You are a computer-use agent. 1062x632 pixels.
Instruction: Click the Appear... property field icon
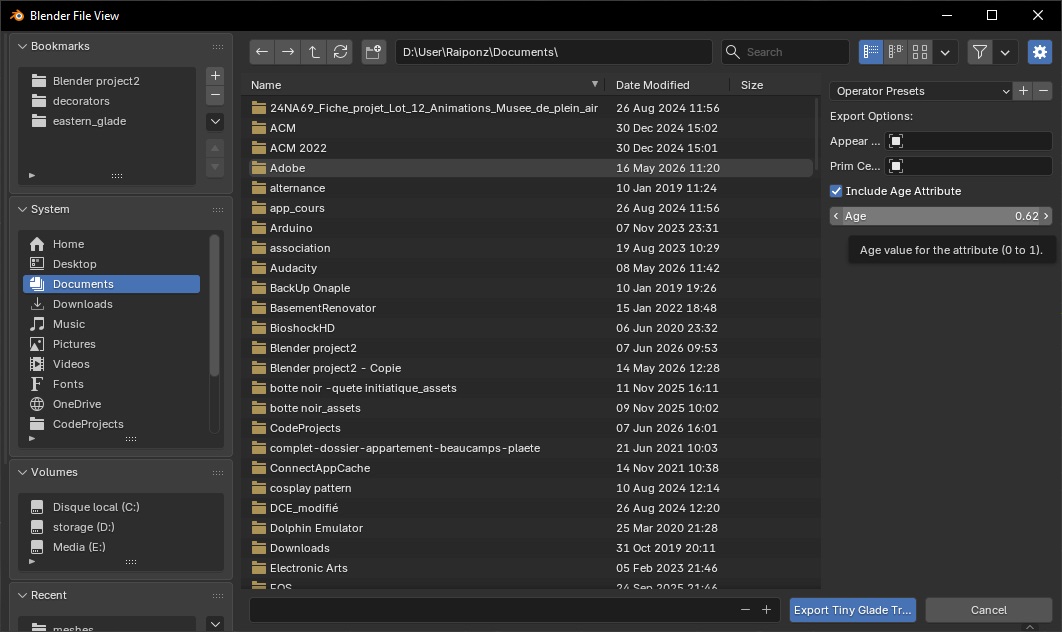(x=895, y=141)
